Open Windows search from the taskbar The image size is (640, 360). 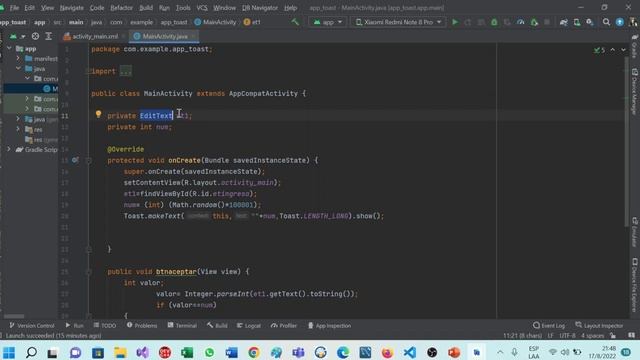click(31, 352)
